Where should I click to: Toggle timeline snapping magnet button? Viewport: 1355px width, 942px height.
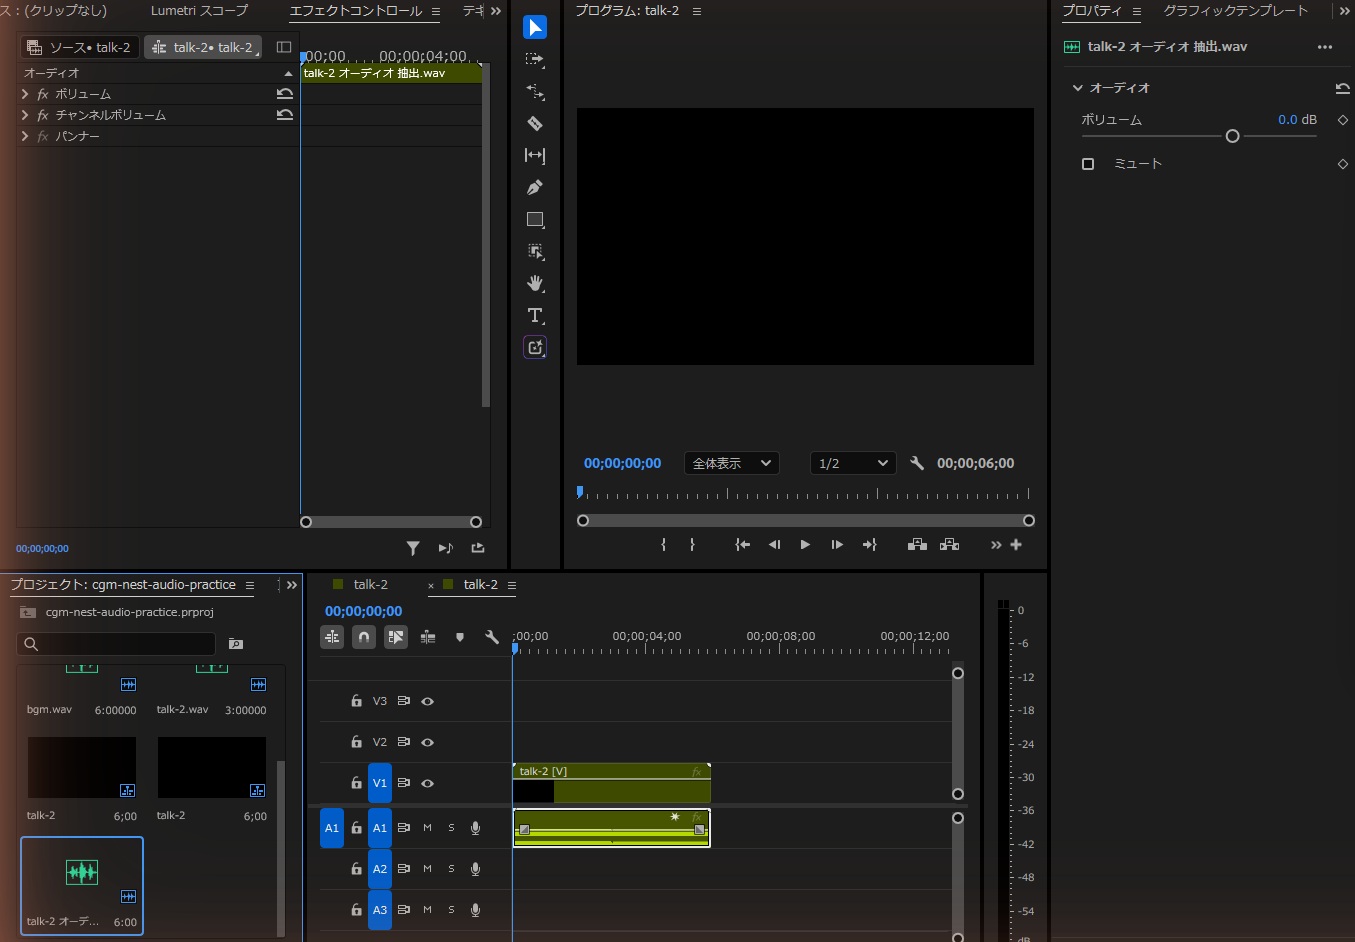click(364, 637)
